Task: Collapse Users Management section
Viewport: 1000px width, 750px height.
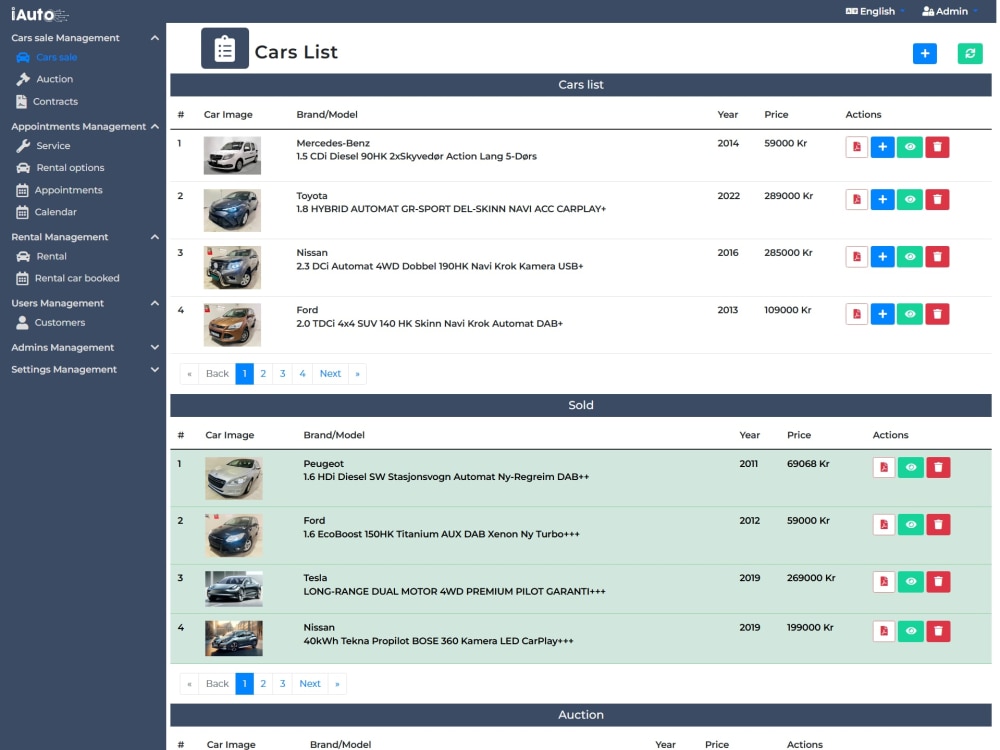Action: pyautogui.click(x=154, y=303)
